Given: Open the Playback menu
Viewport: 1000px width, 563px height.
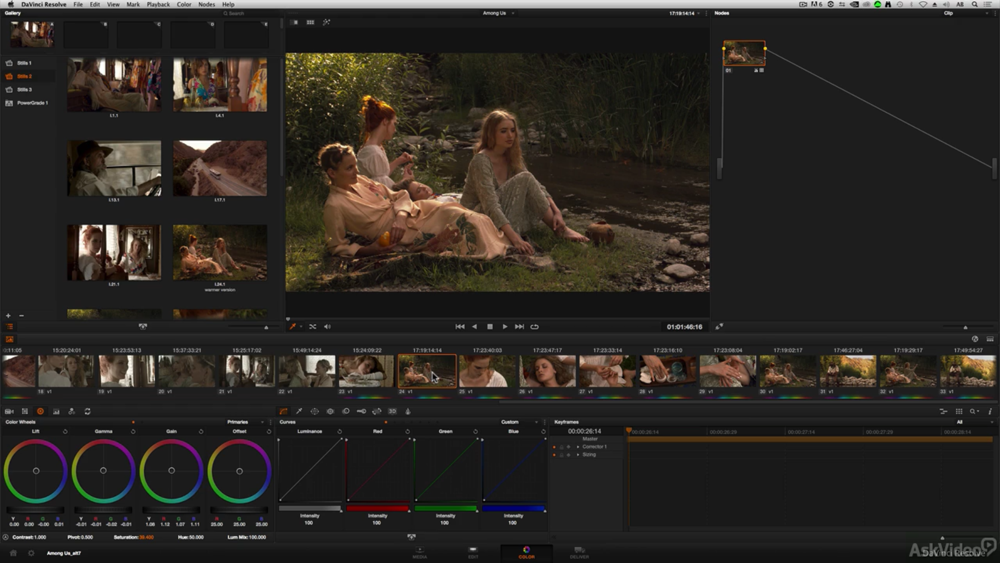Looking at the screenshot, I should point(158,4).
